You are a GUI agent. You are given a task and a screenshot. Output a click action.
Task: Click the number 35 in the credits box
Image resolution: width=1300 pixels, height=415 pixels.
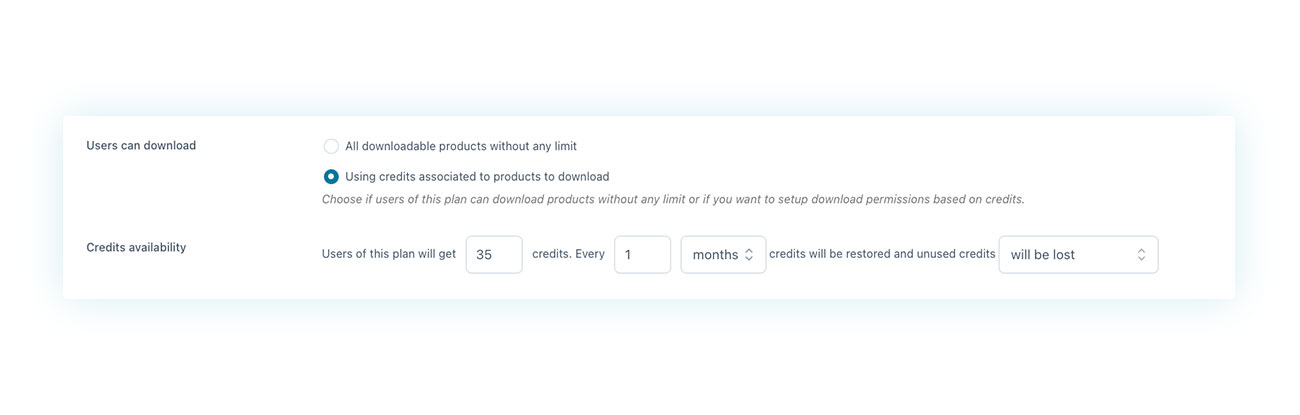484,255
